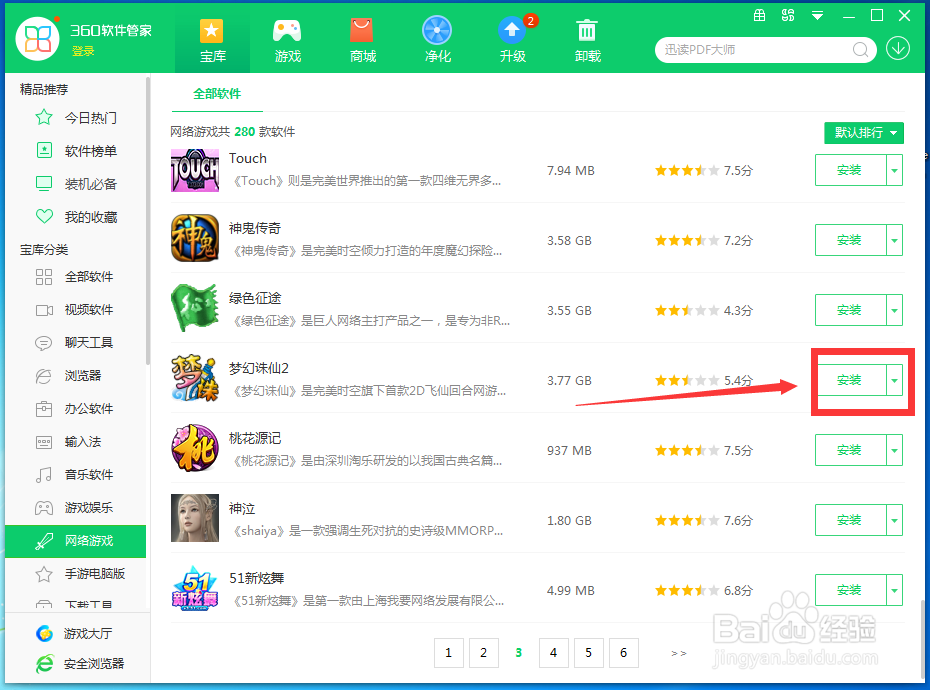Expand install options for 桃花源记
The image size is (930, 690).
[894, 450]
